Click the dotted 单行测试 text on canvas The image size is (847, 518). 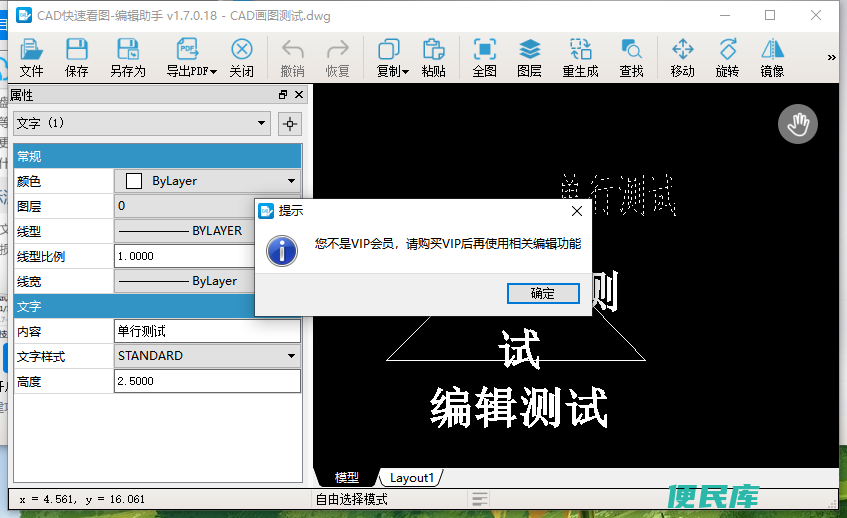[618, 194]
